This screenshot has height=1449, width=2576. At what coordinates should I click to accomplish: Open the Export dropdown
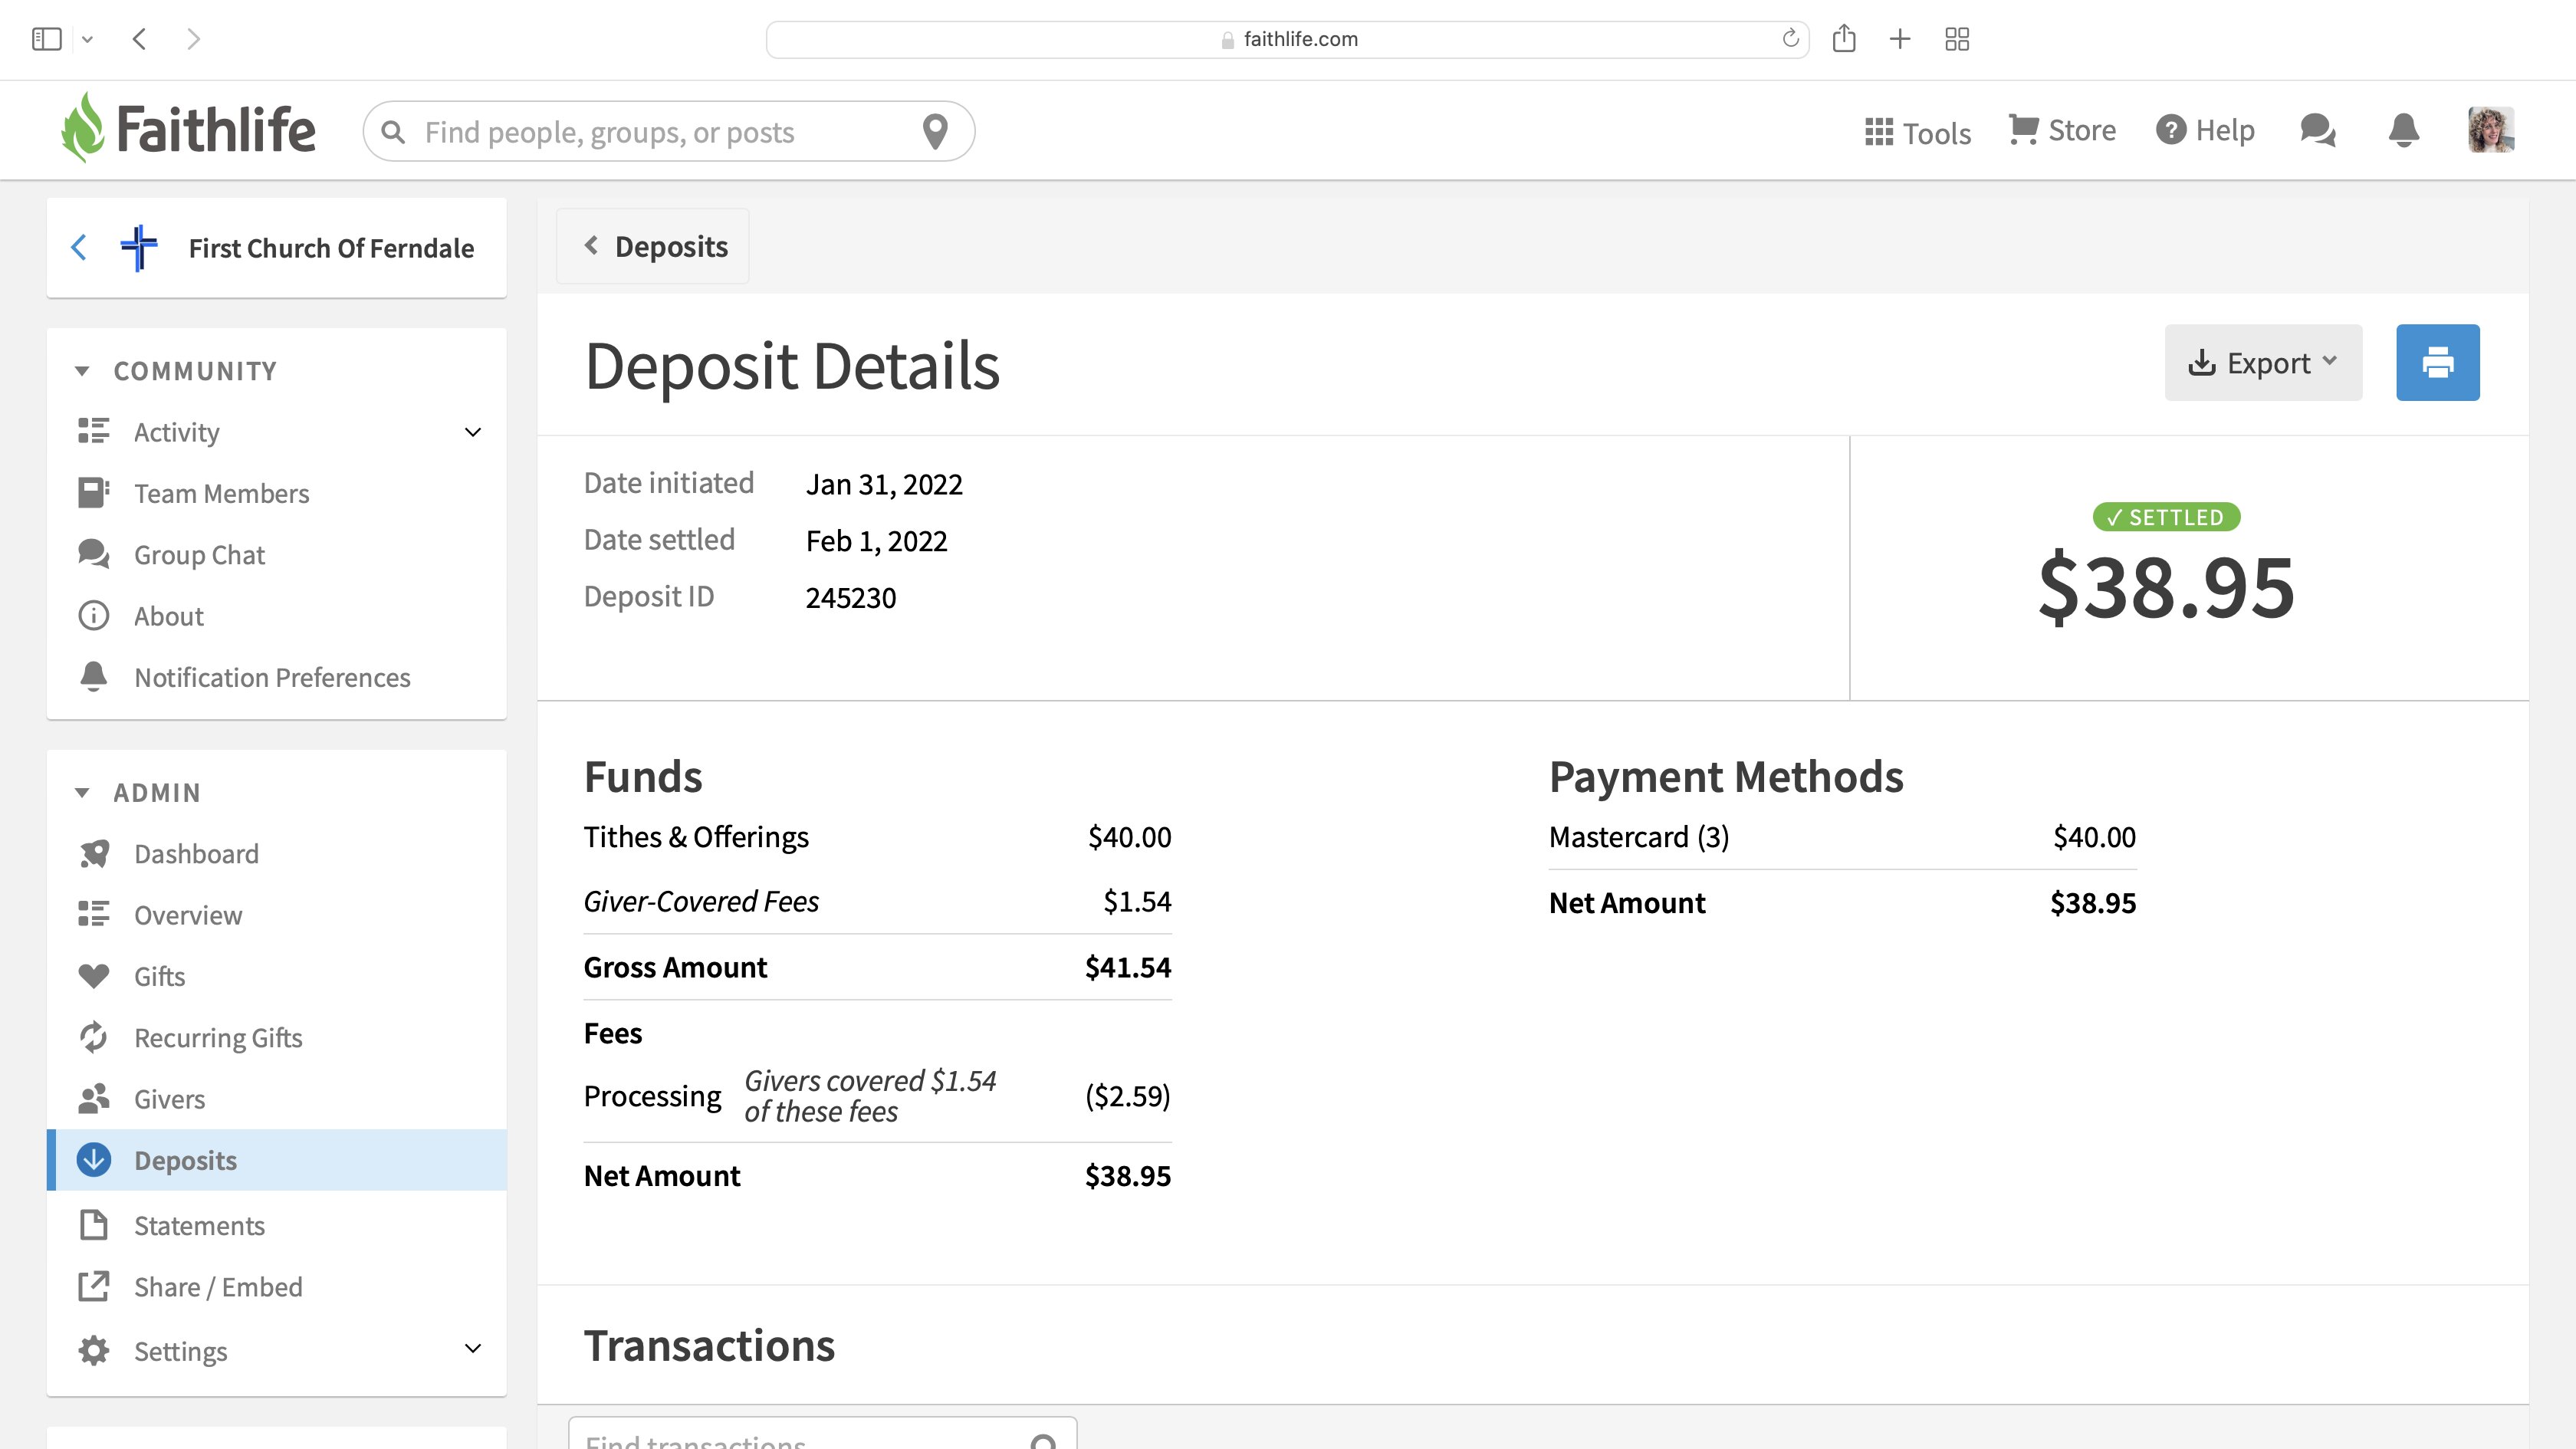[x=2263, y=362]
